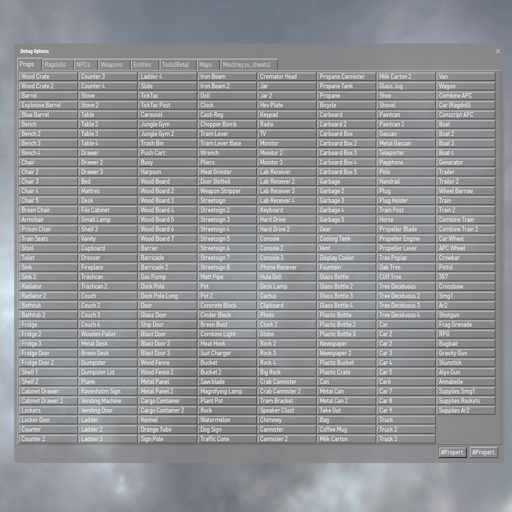
Task: Click the Locker Door button
Action: 48,420
